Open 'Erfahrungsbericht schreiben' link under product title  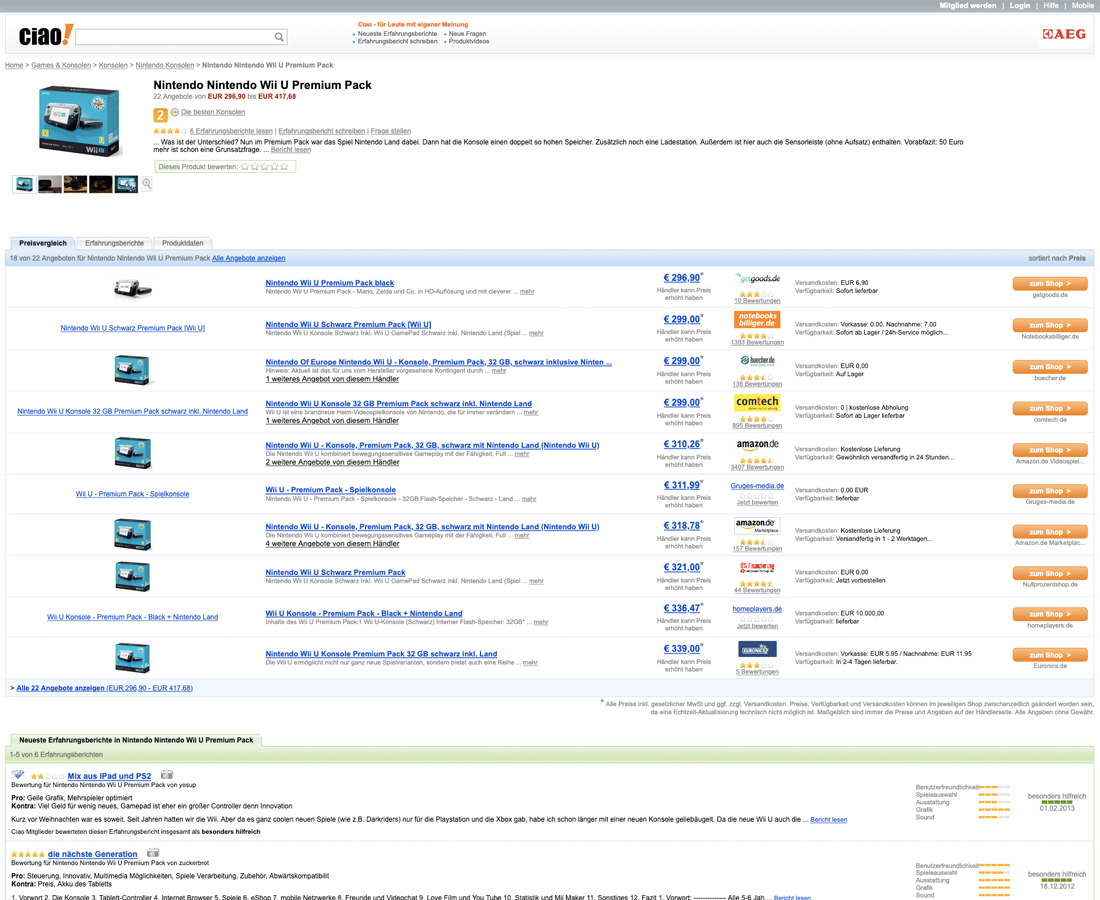[x=321, y=131]
